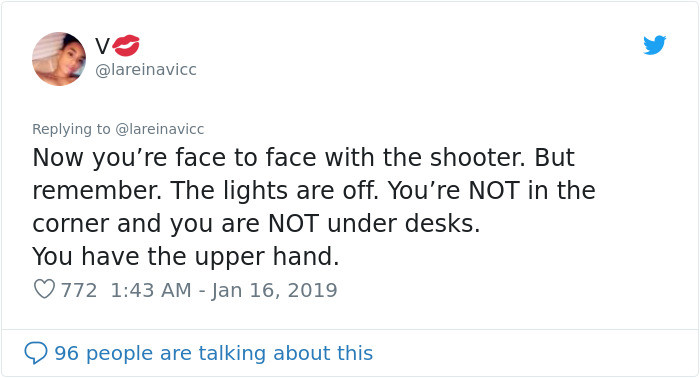Click the text The lights are off
The height and width of the screenshot is (378, 700).
274,191
